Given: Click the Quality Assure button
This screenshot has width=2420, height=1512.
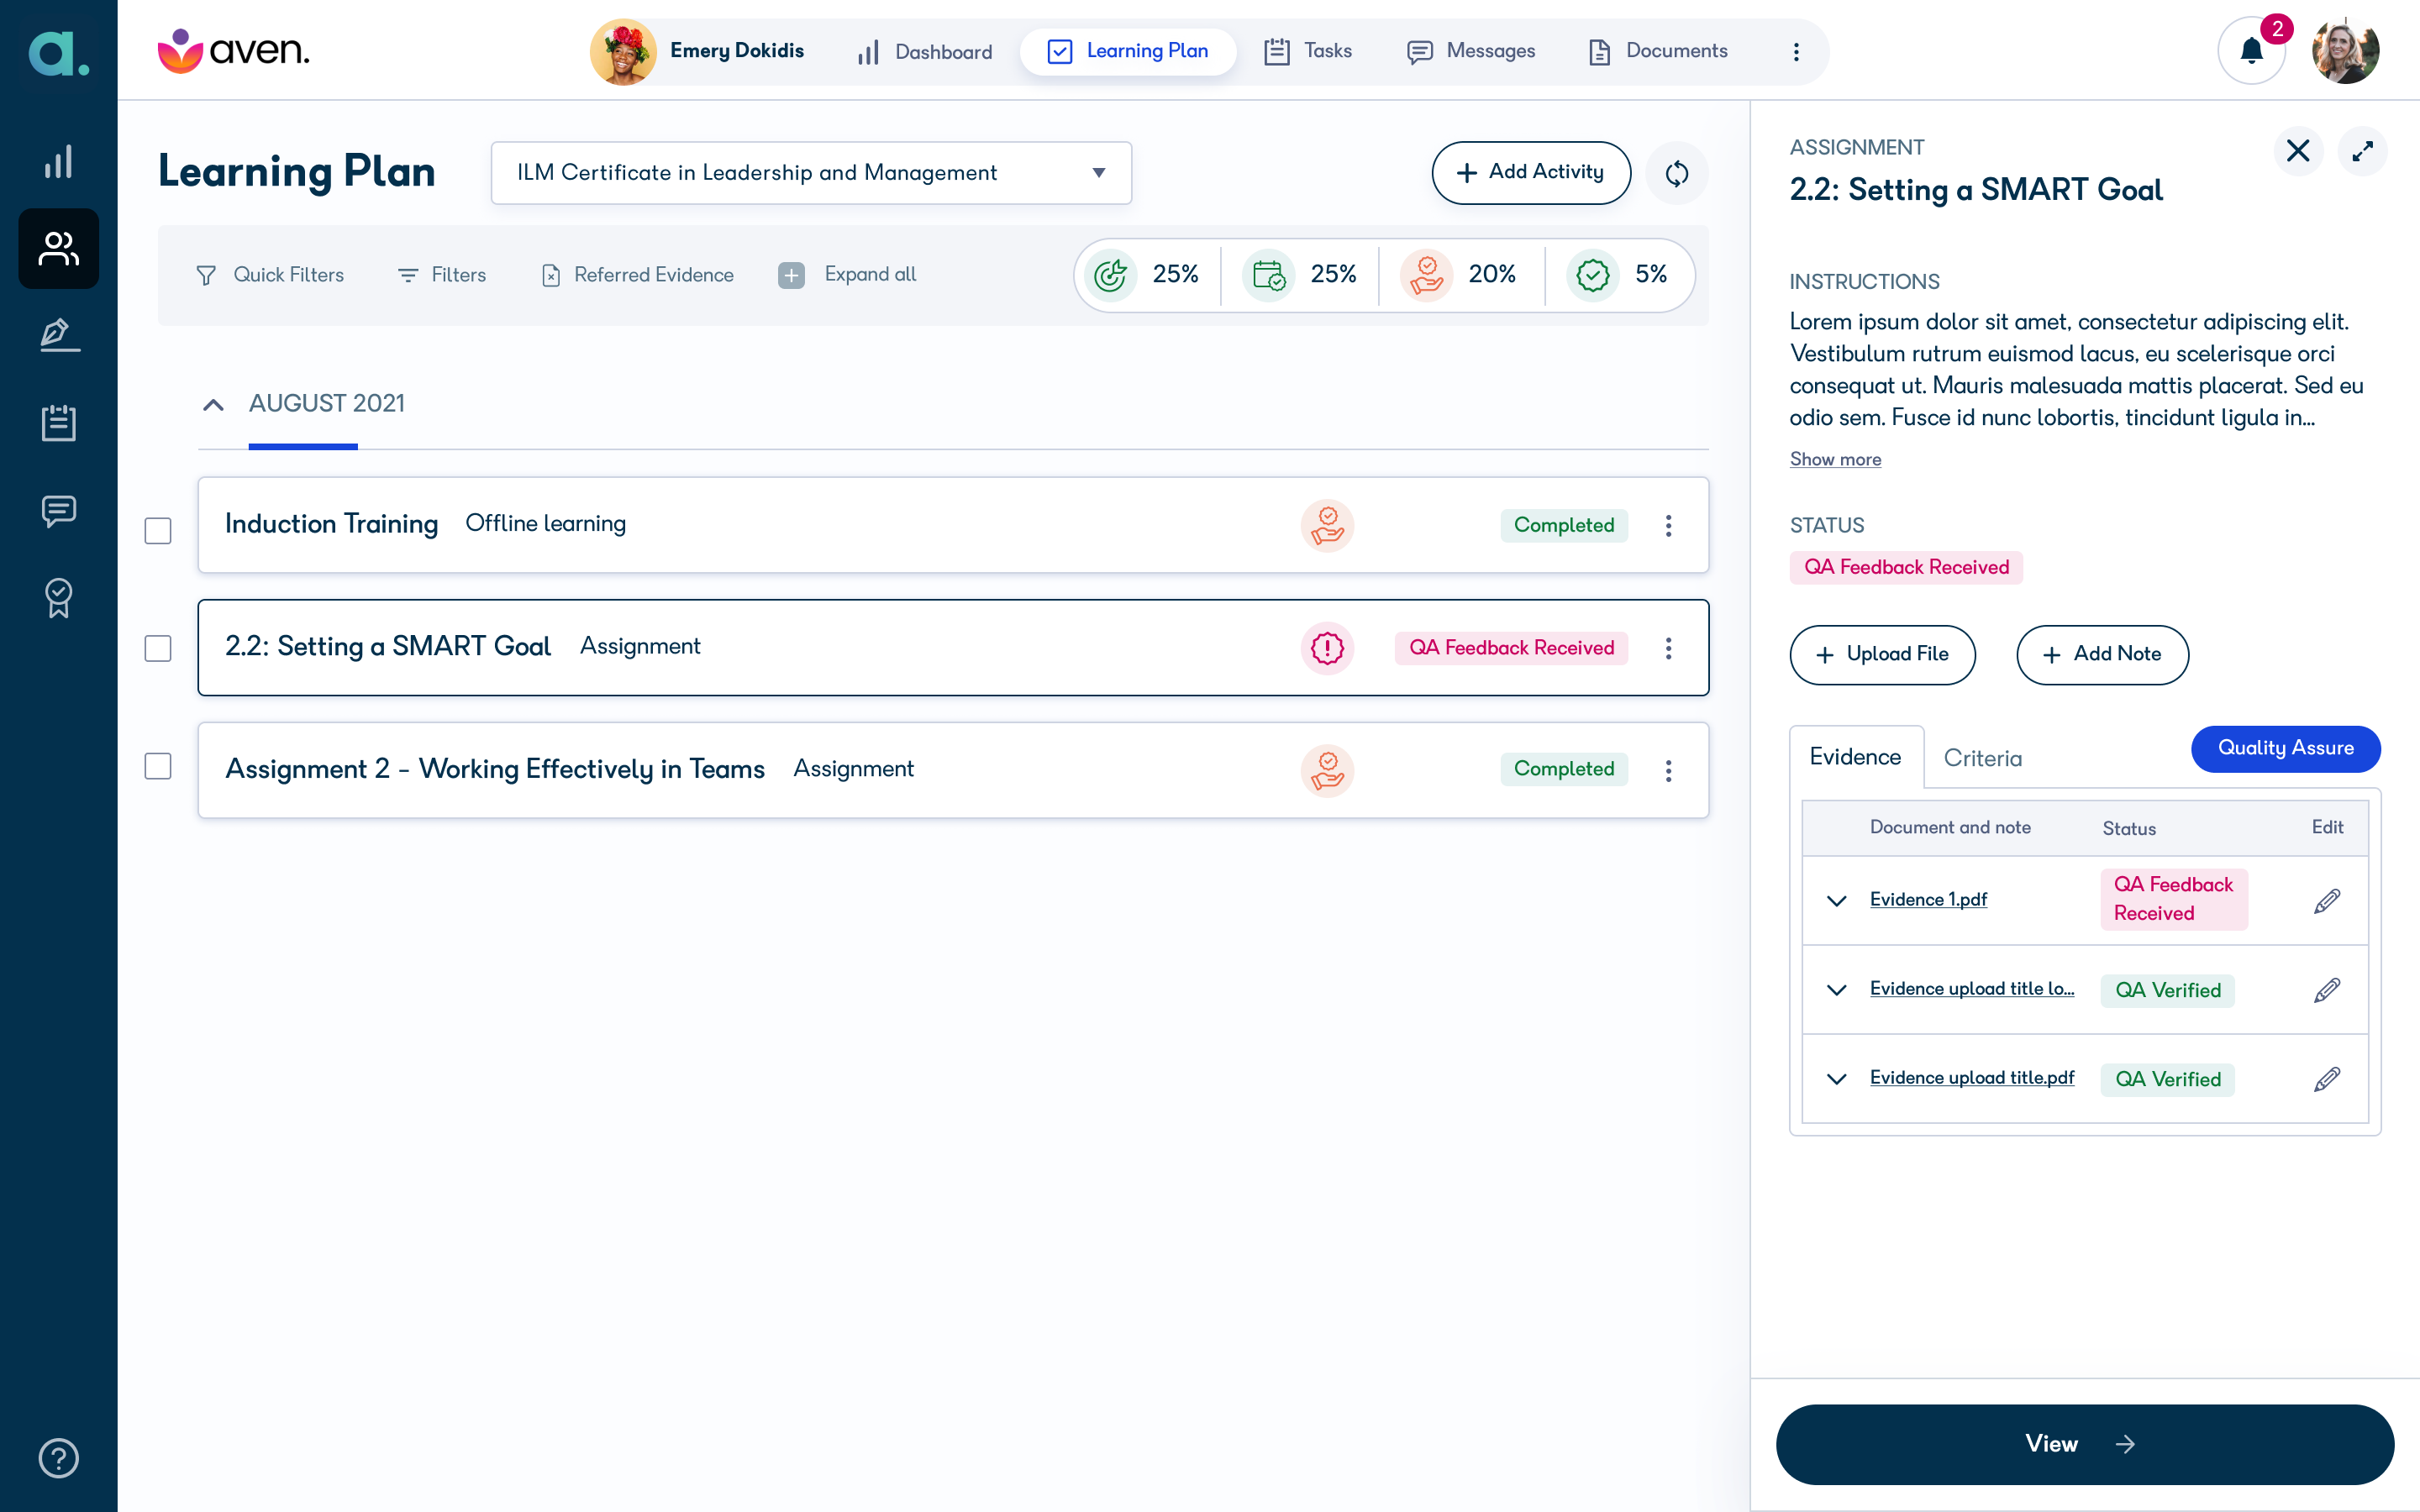Looking at the screenshot, I should coord(2285,748).
